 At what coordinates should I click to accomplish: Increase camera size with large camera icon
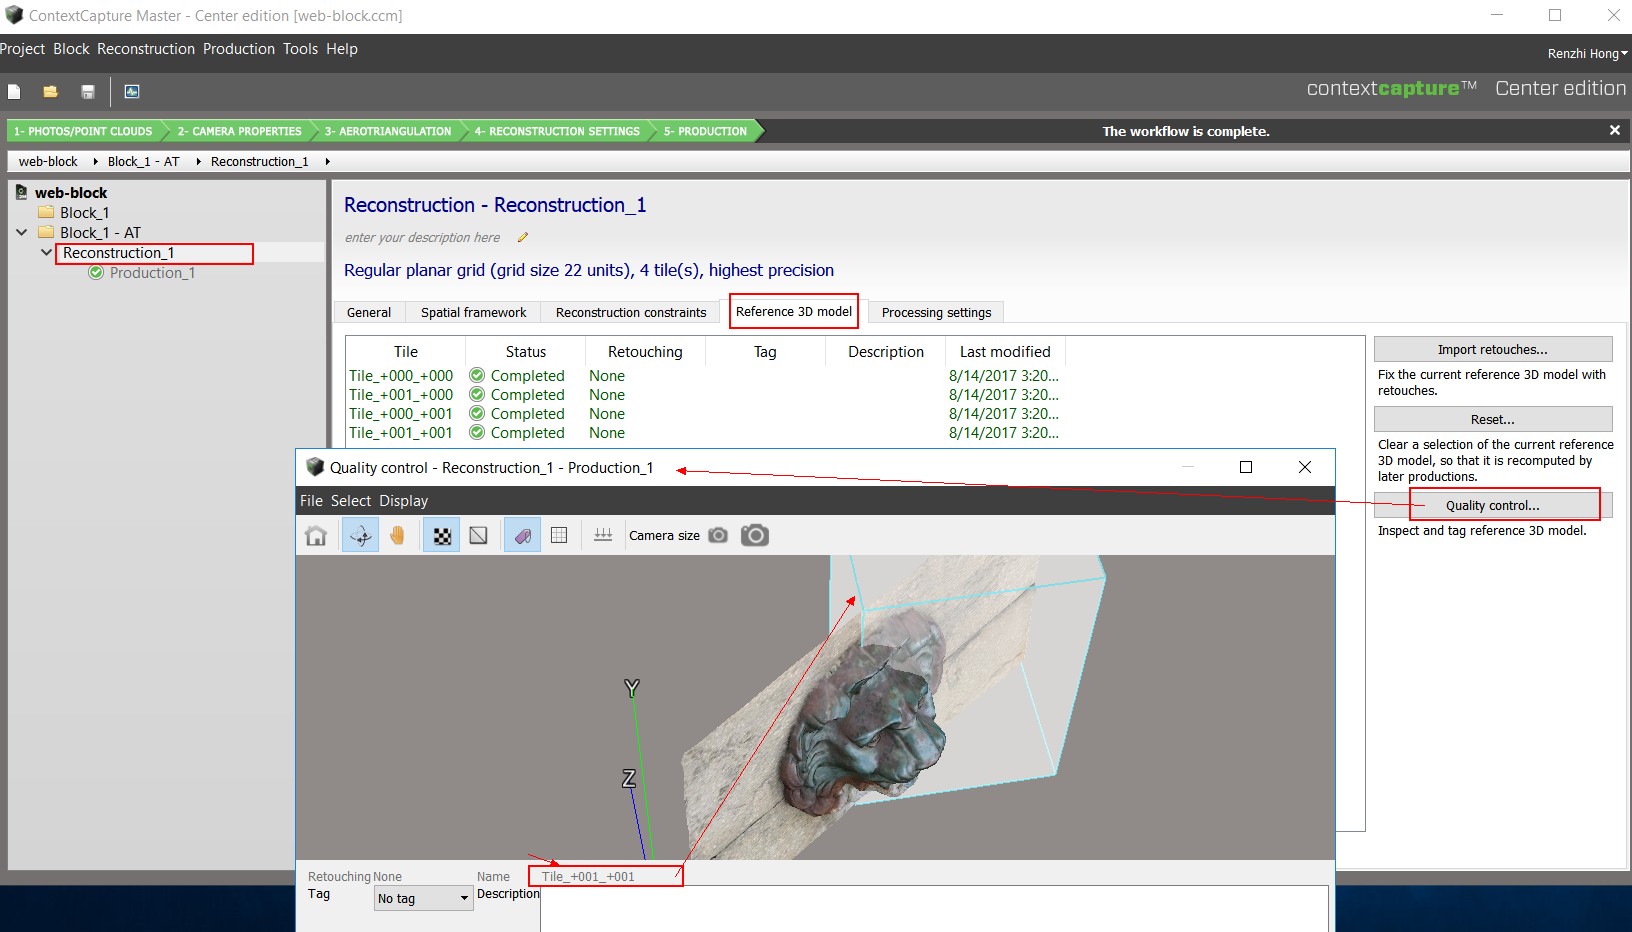(755, 535)
